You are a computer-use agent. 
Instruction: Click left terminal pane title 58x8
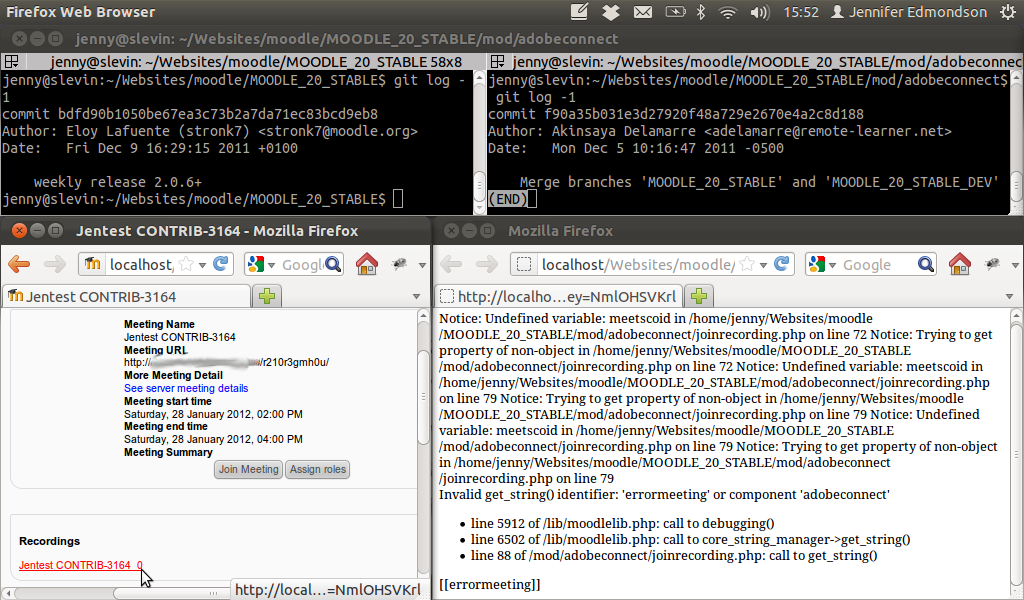tap(256, 62)
